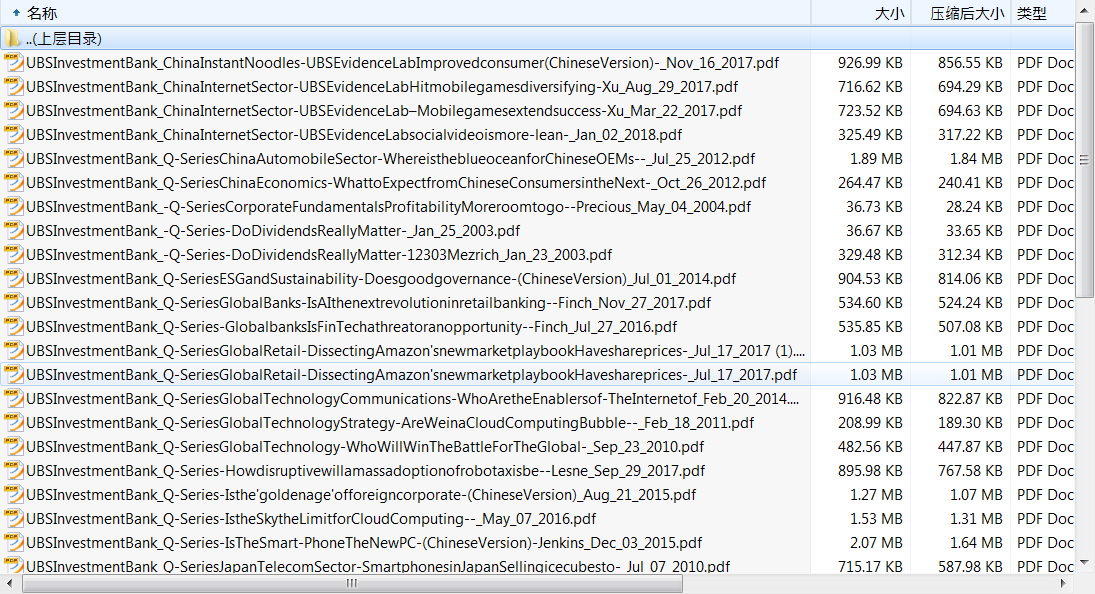Select PDF icon for ChinaEconomics file
Image resolution: width=1095 pixels, height=594 pixels.
pyautogui.click(x=14, y=183)
